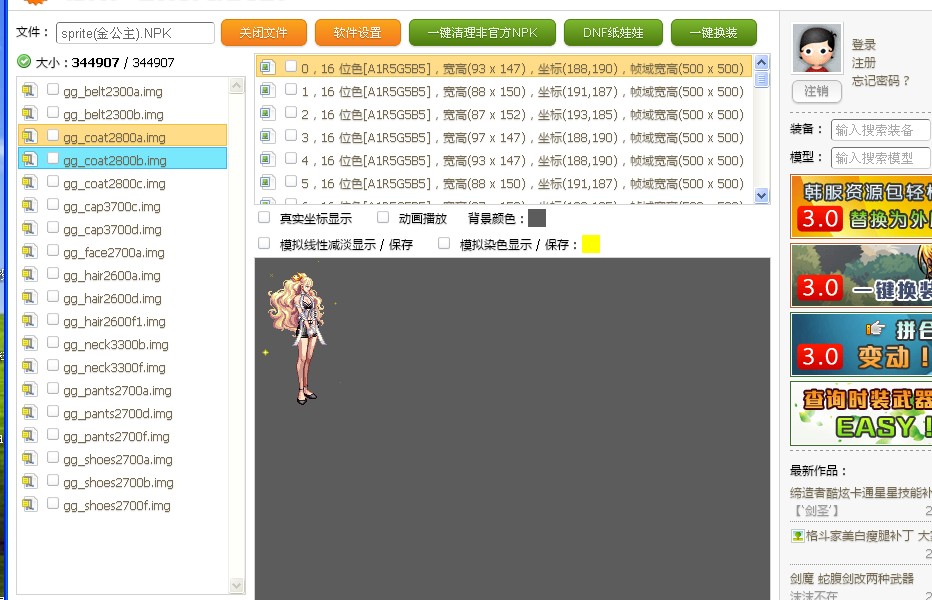Click the file icon beside gg_pants2700d.img
Screen dimensions: 932x600
[x=29, y=413]
